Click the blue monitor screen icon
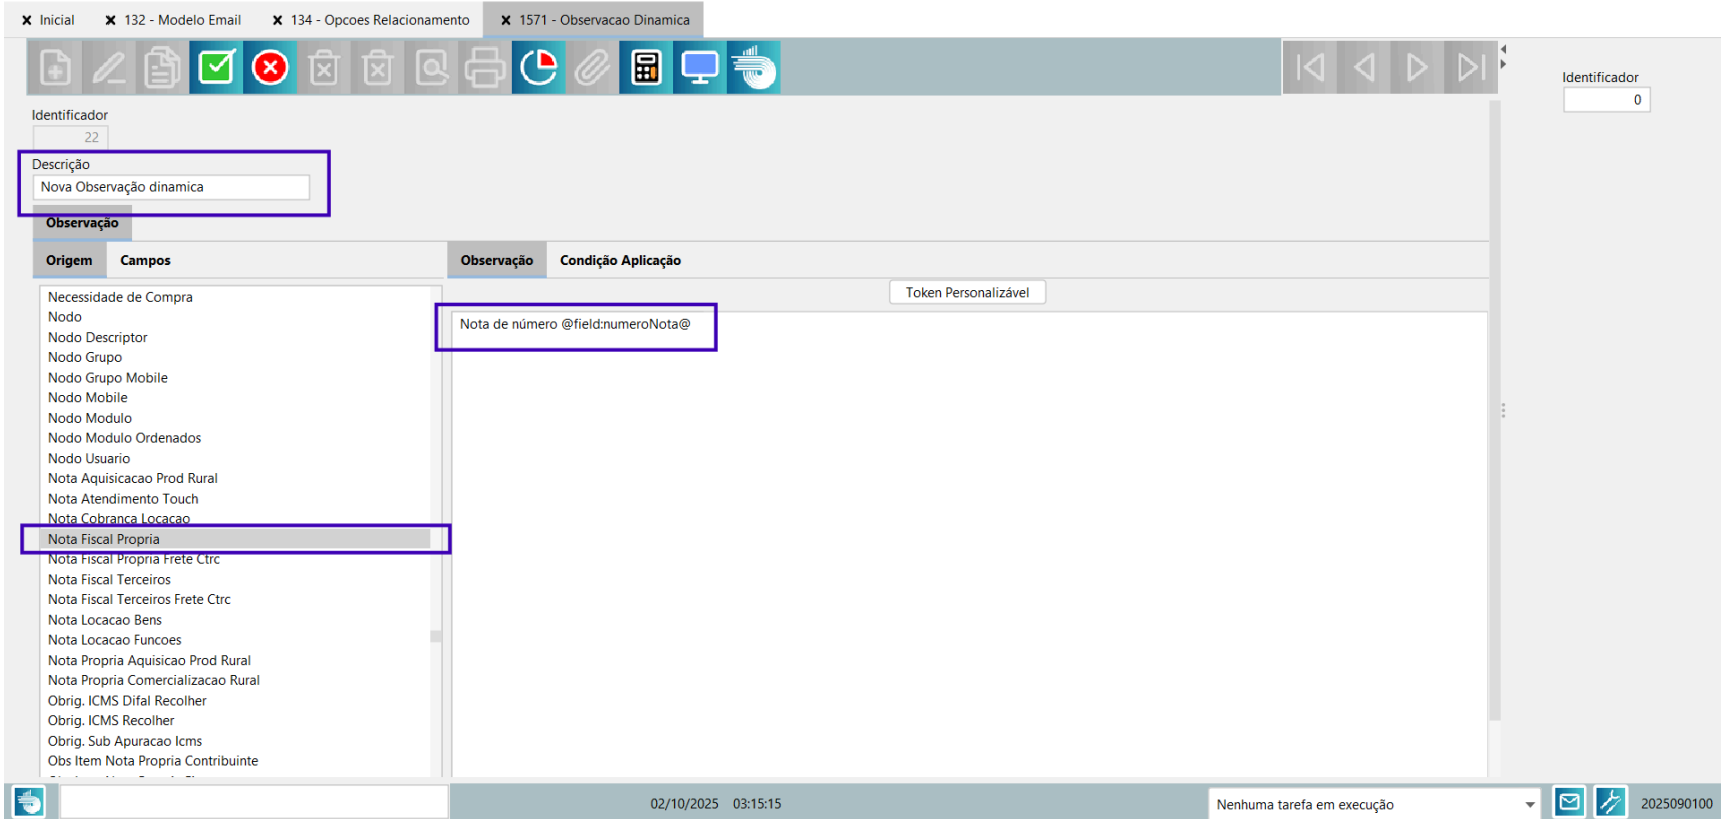 coord(699,68)
